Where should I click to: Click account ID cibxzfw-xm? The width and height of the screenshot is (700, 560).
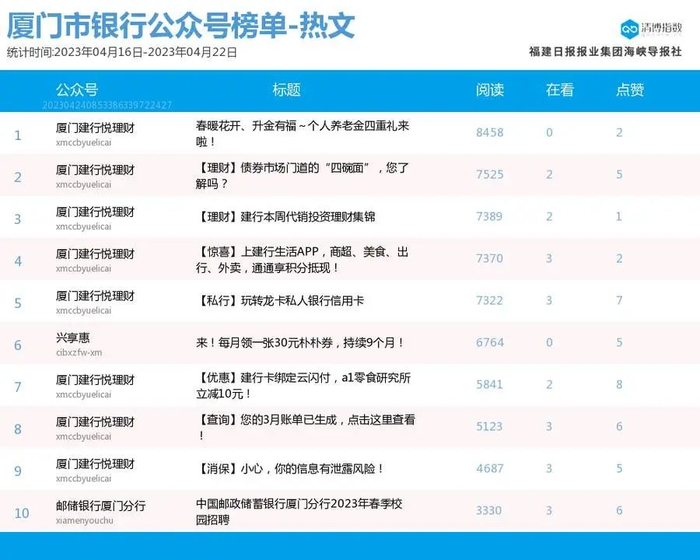coord(79,352)
